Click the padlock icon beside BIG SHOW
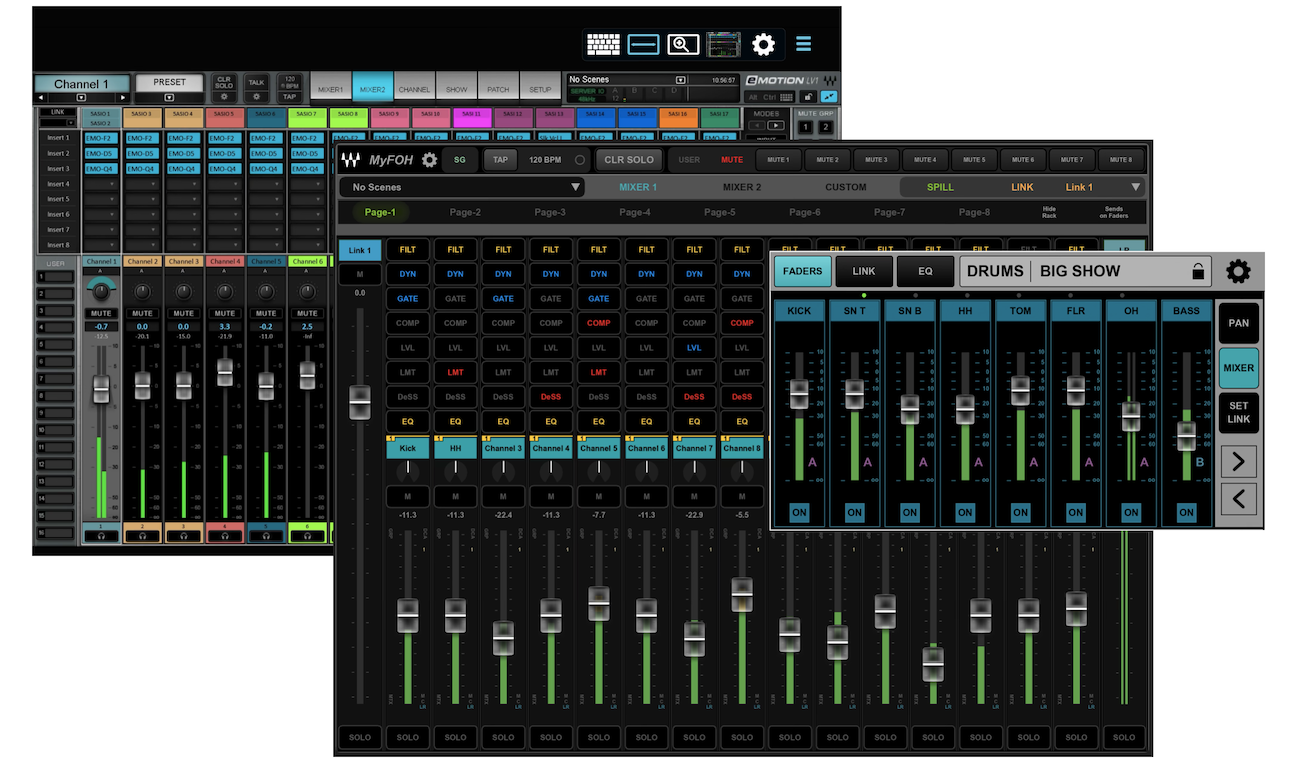The height and width of the screenshot is (765, 1300). (x=1197, y=271)
